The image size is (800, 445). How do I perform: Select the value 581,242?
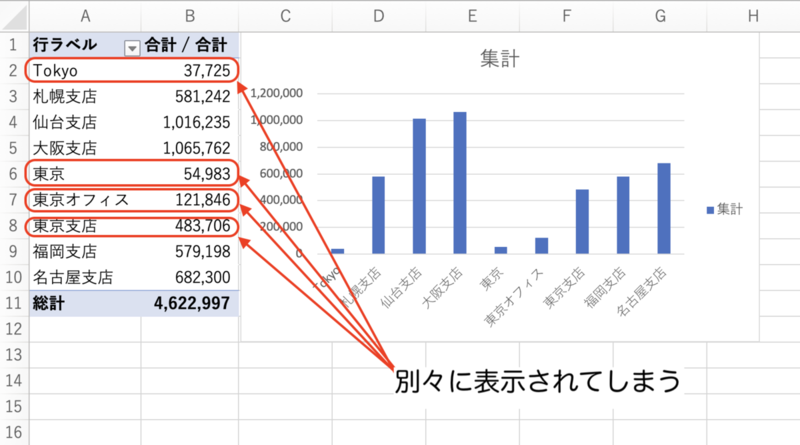pos(203,96)
